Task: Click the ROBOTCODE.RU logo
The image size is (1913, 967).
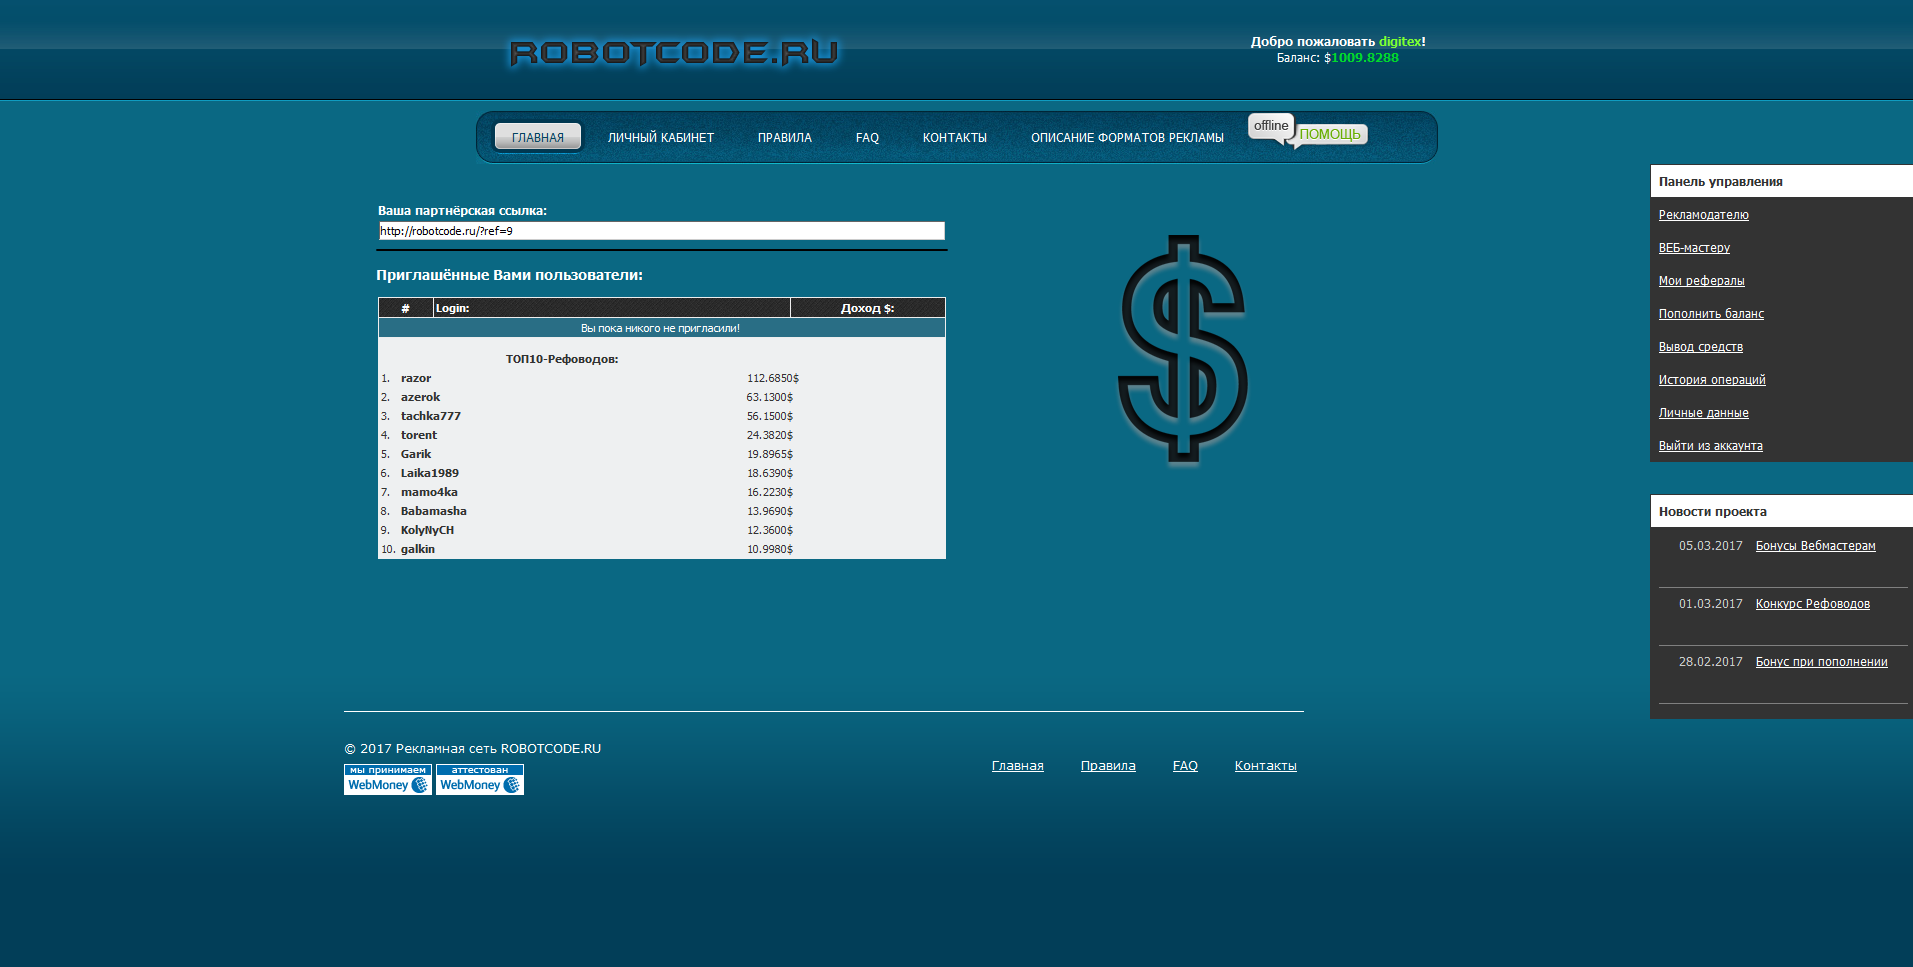Action: (674, 53)
